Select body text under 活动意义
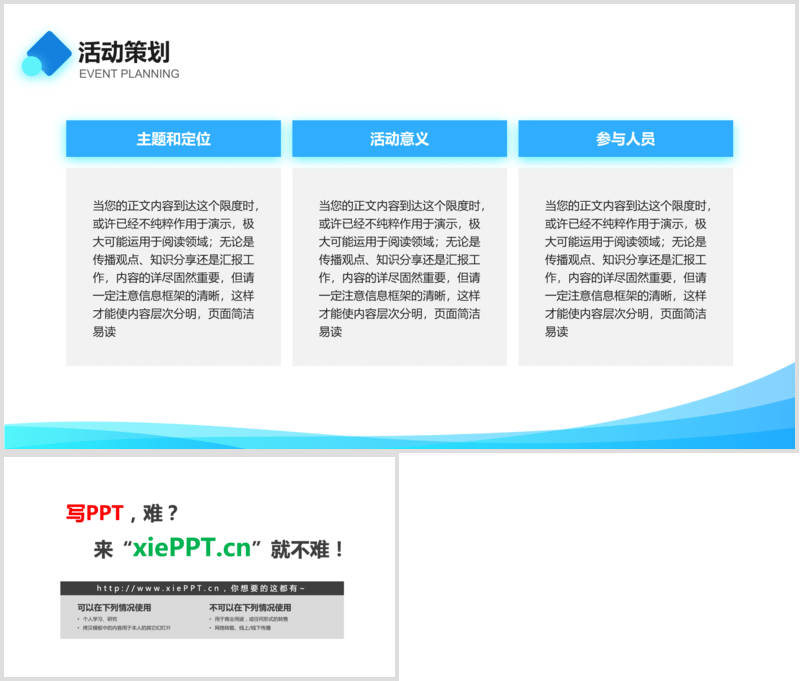This screenshot has height=681, width=800. pyautogui.click(x=399, y=267)
